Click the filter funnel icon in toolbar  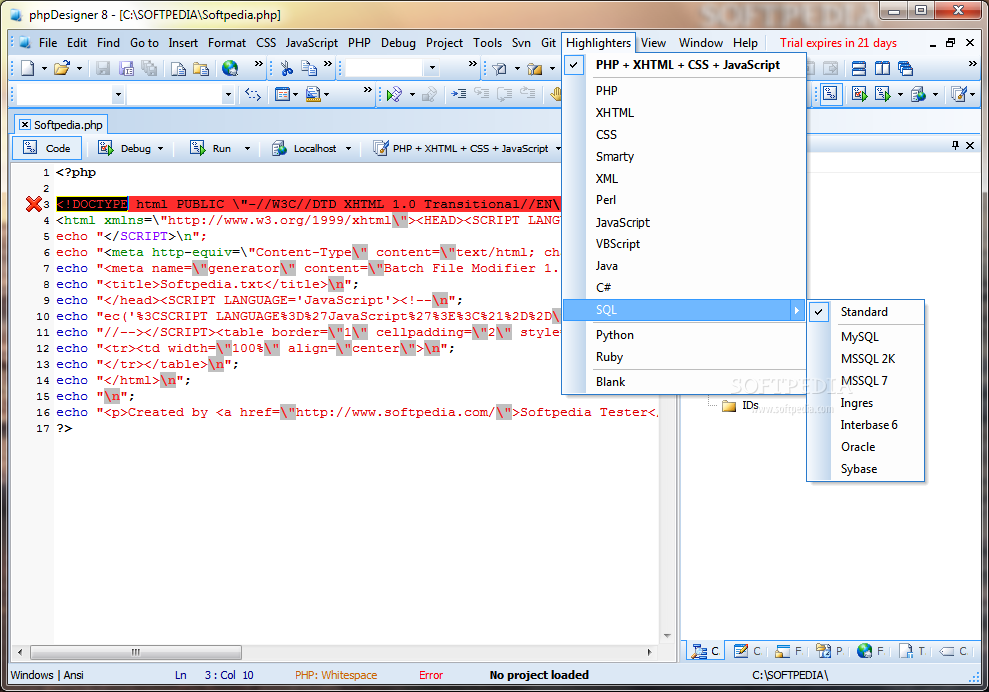(500, 68)
